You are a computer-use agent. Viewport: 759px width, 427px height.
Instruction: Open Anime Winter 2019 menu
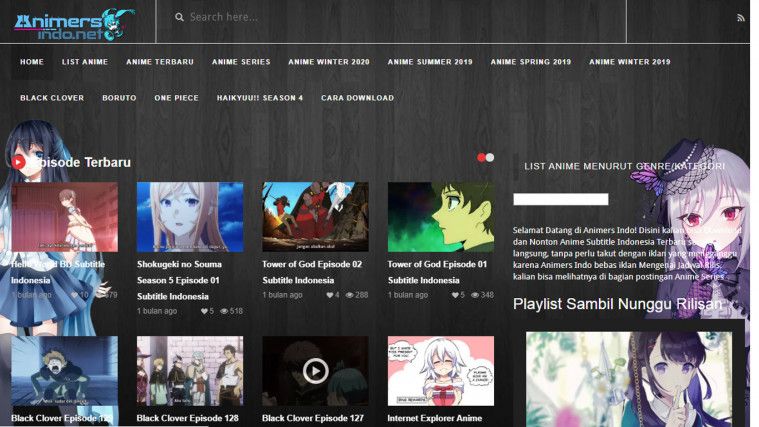click(x=629, y=62)
